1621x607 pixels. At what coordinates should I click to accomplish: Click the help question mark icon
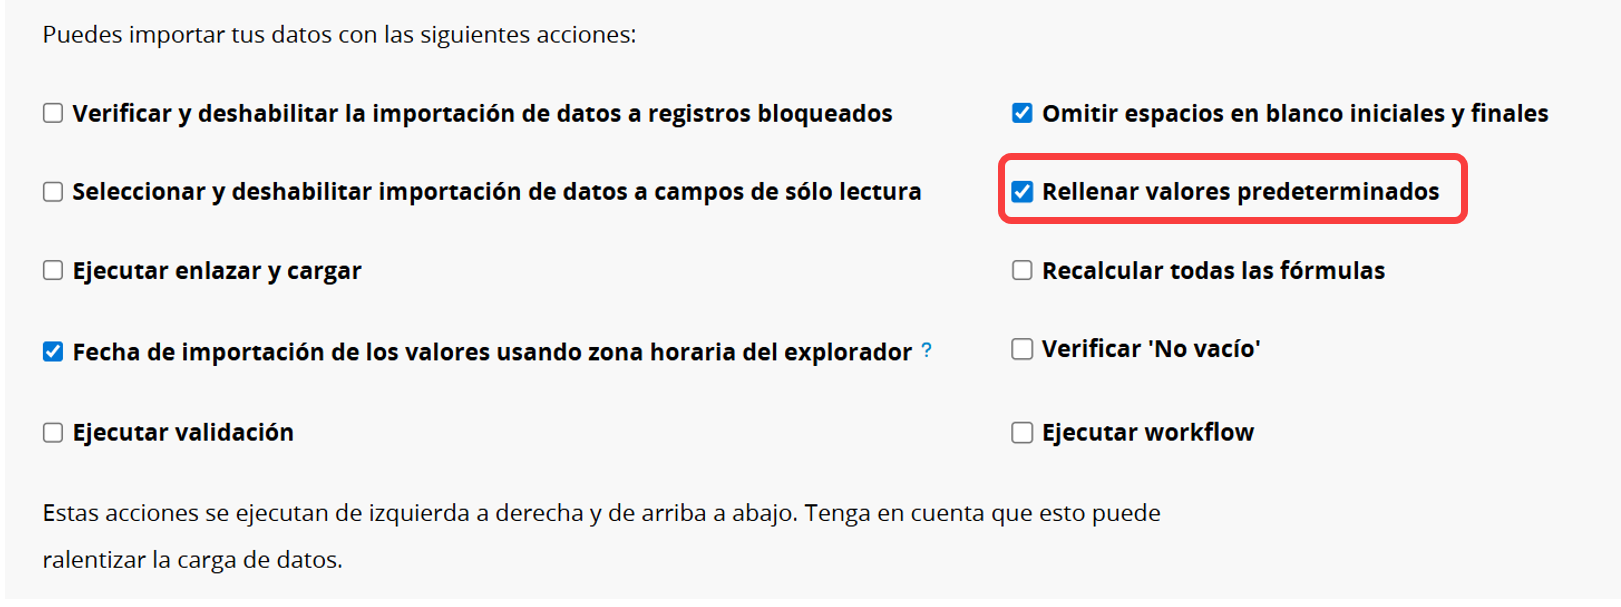pyautogui.click(x=927, y=351)
